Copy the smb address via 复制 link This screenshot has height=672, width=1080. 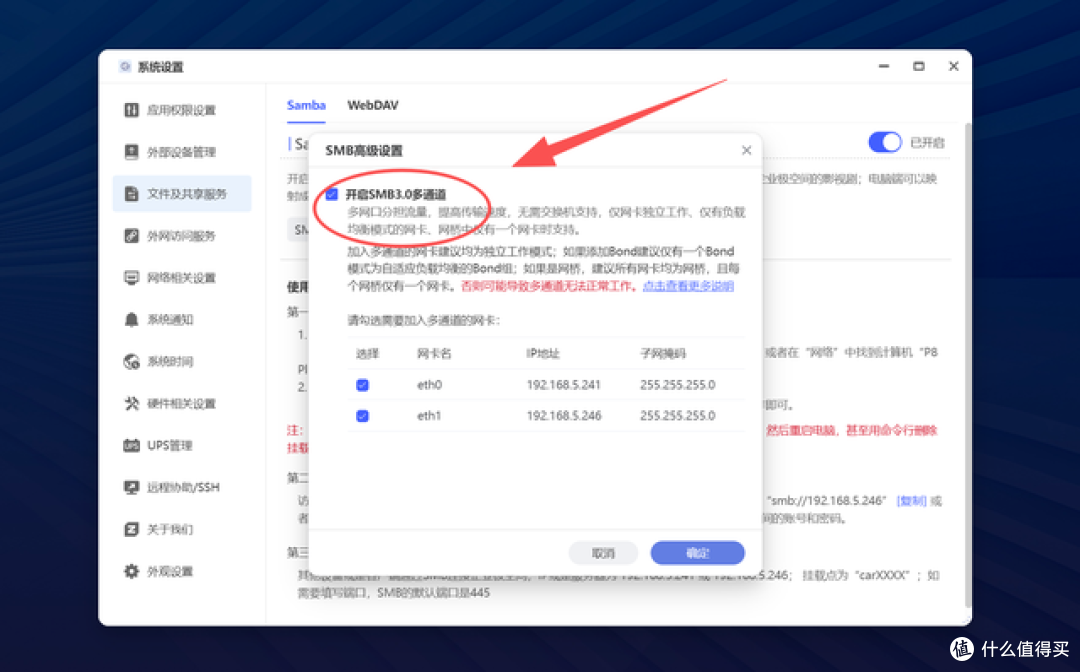click(x=911, y=501)
